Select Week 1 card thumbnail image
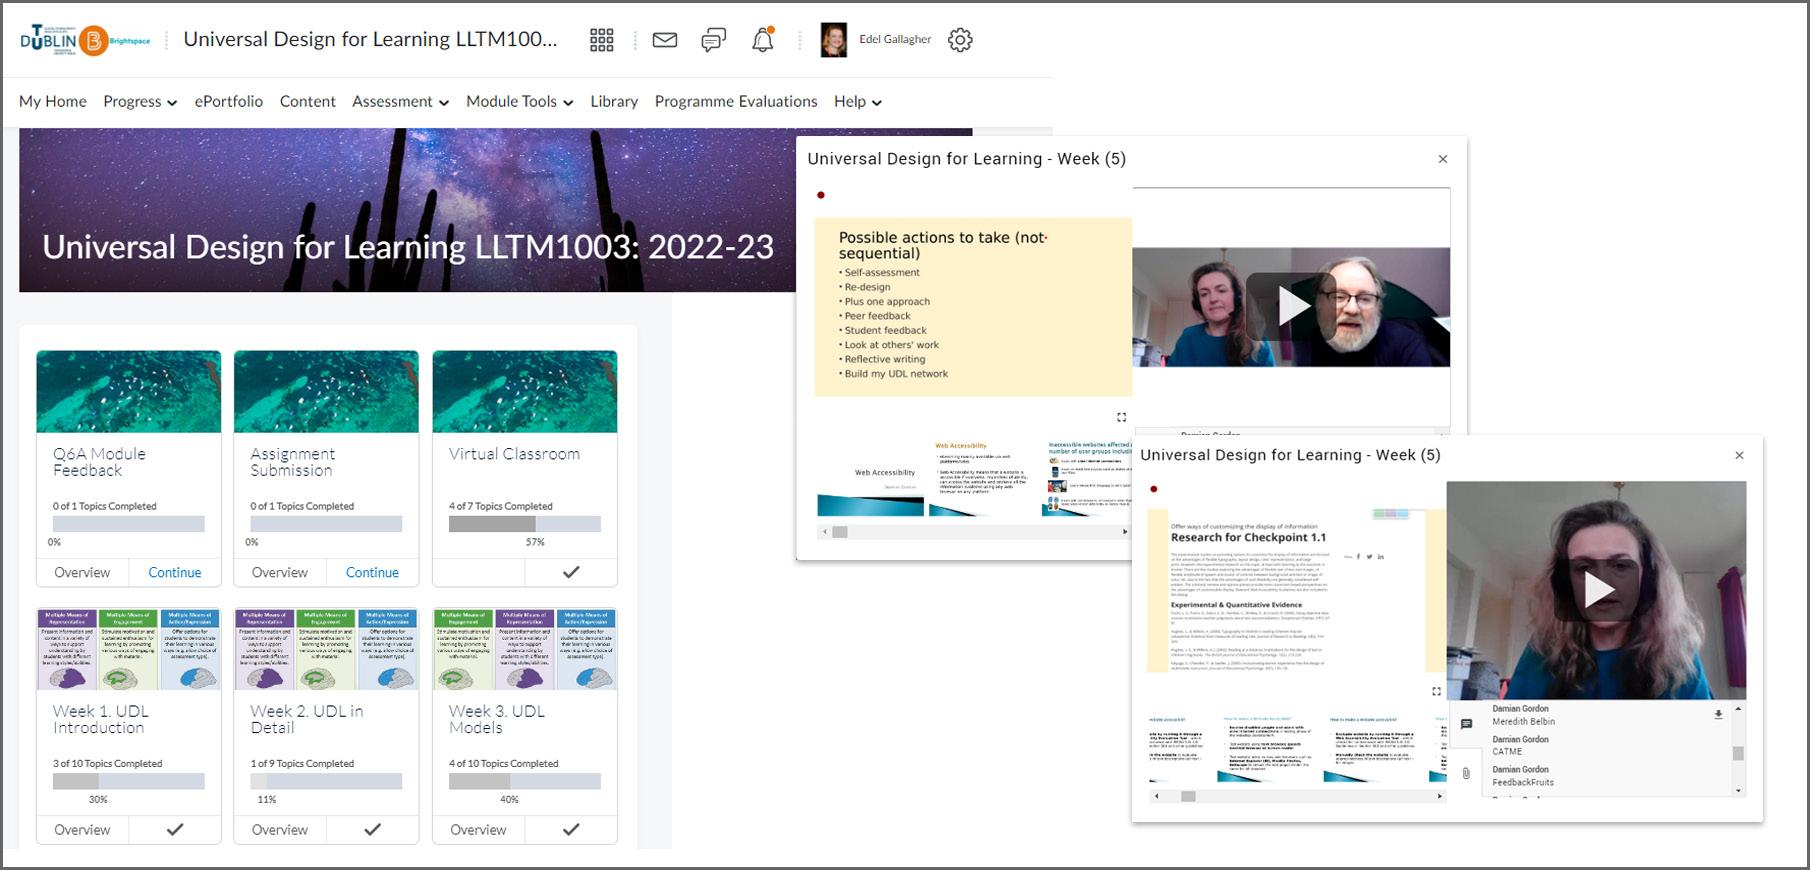 click(128, 648)
